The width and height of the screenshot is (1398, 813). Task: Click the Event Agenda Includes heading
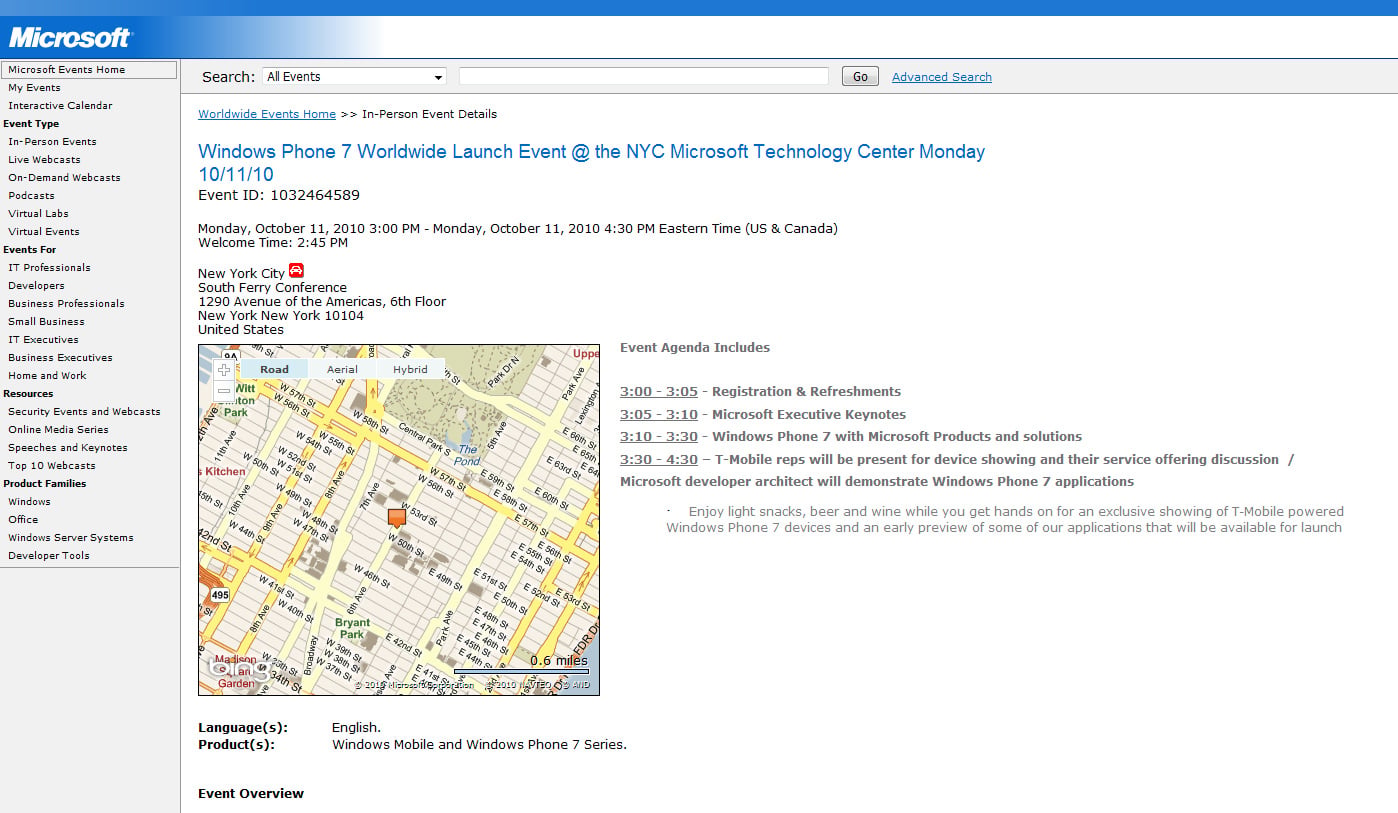click(x=695, y=348)
